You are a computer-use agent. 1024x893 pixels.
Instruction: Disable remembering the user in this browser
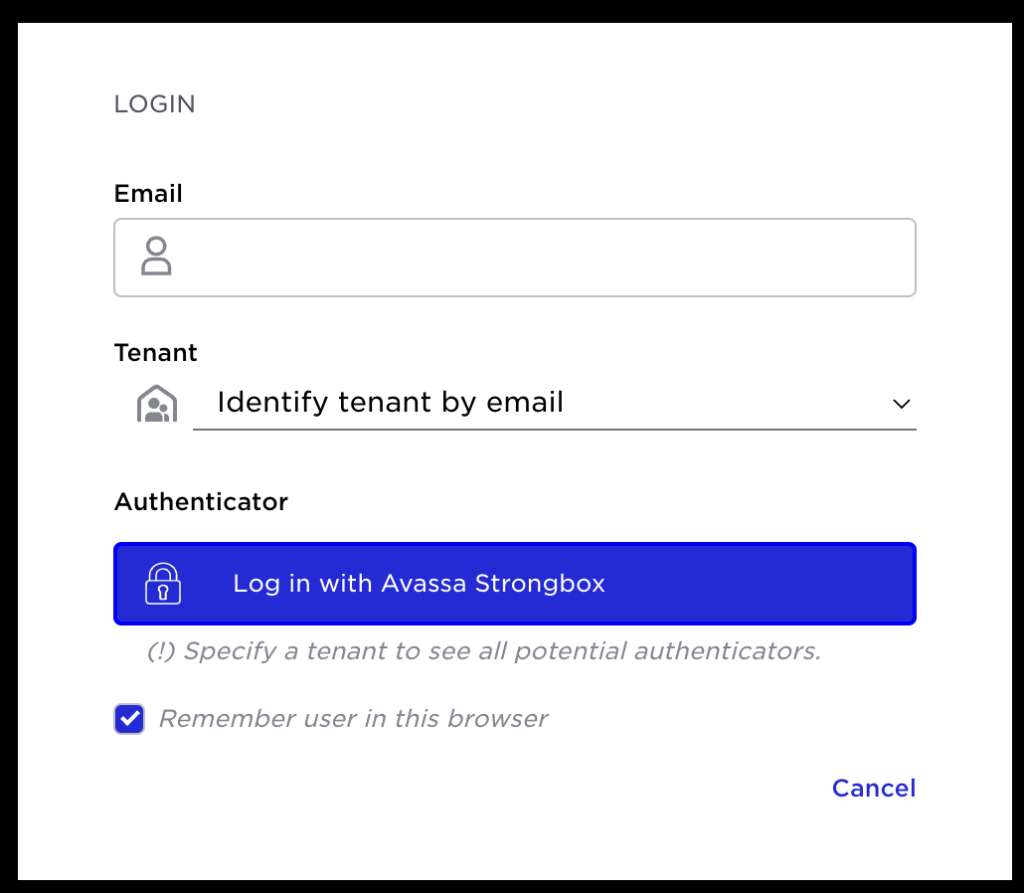click(x=129, y=718)
